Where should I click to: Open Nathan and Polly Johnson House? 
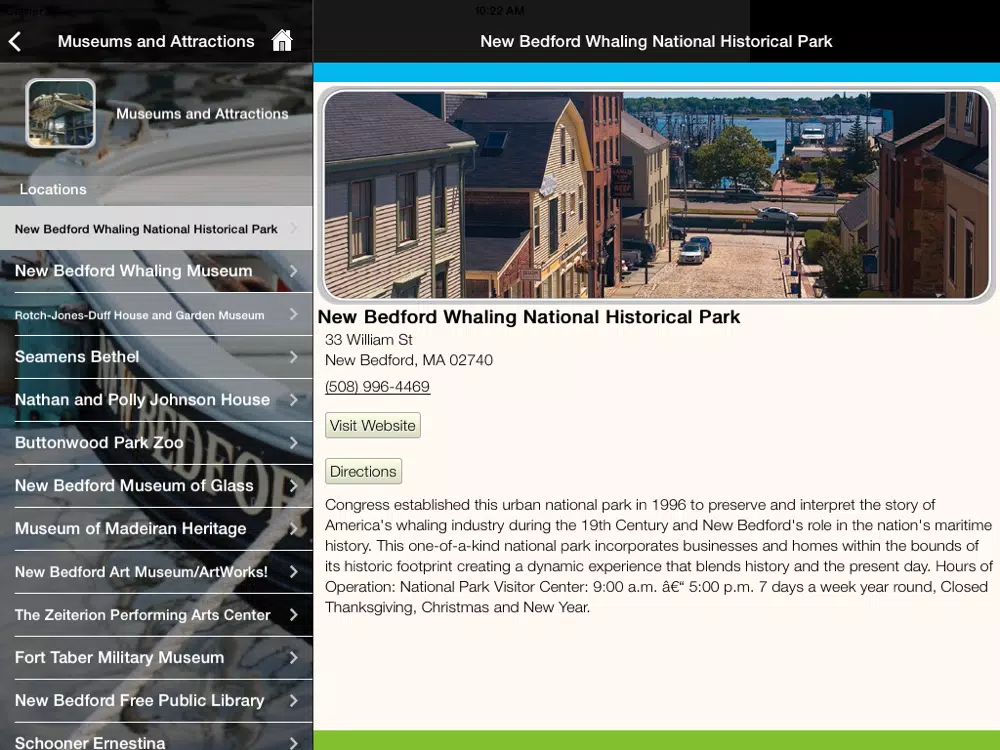[x=156, y=400]
